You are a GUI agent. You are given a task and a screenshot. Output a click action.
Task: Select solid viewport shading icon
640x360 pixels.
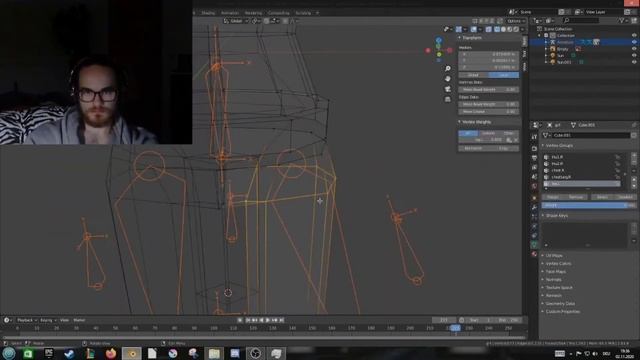coord(503,29)
